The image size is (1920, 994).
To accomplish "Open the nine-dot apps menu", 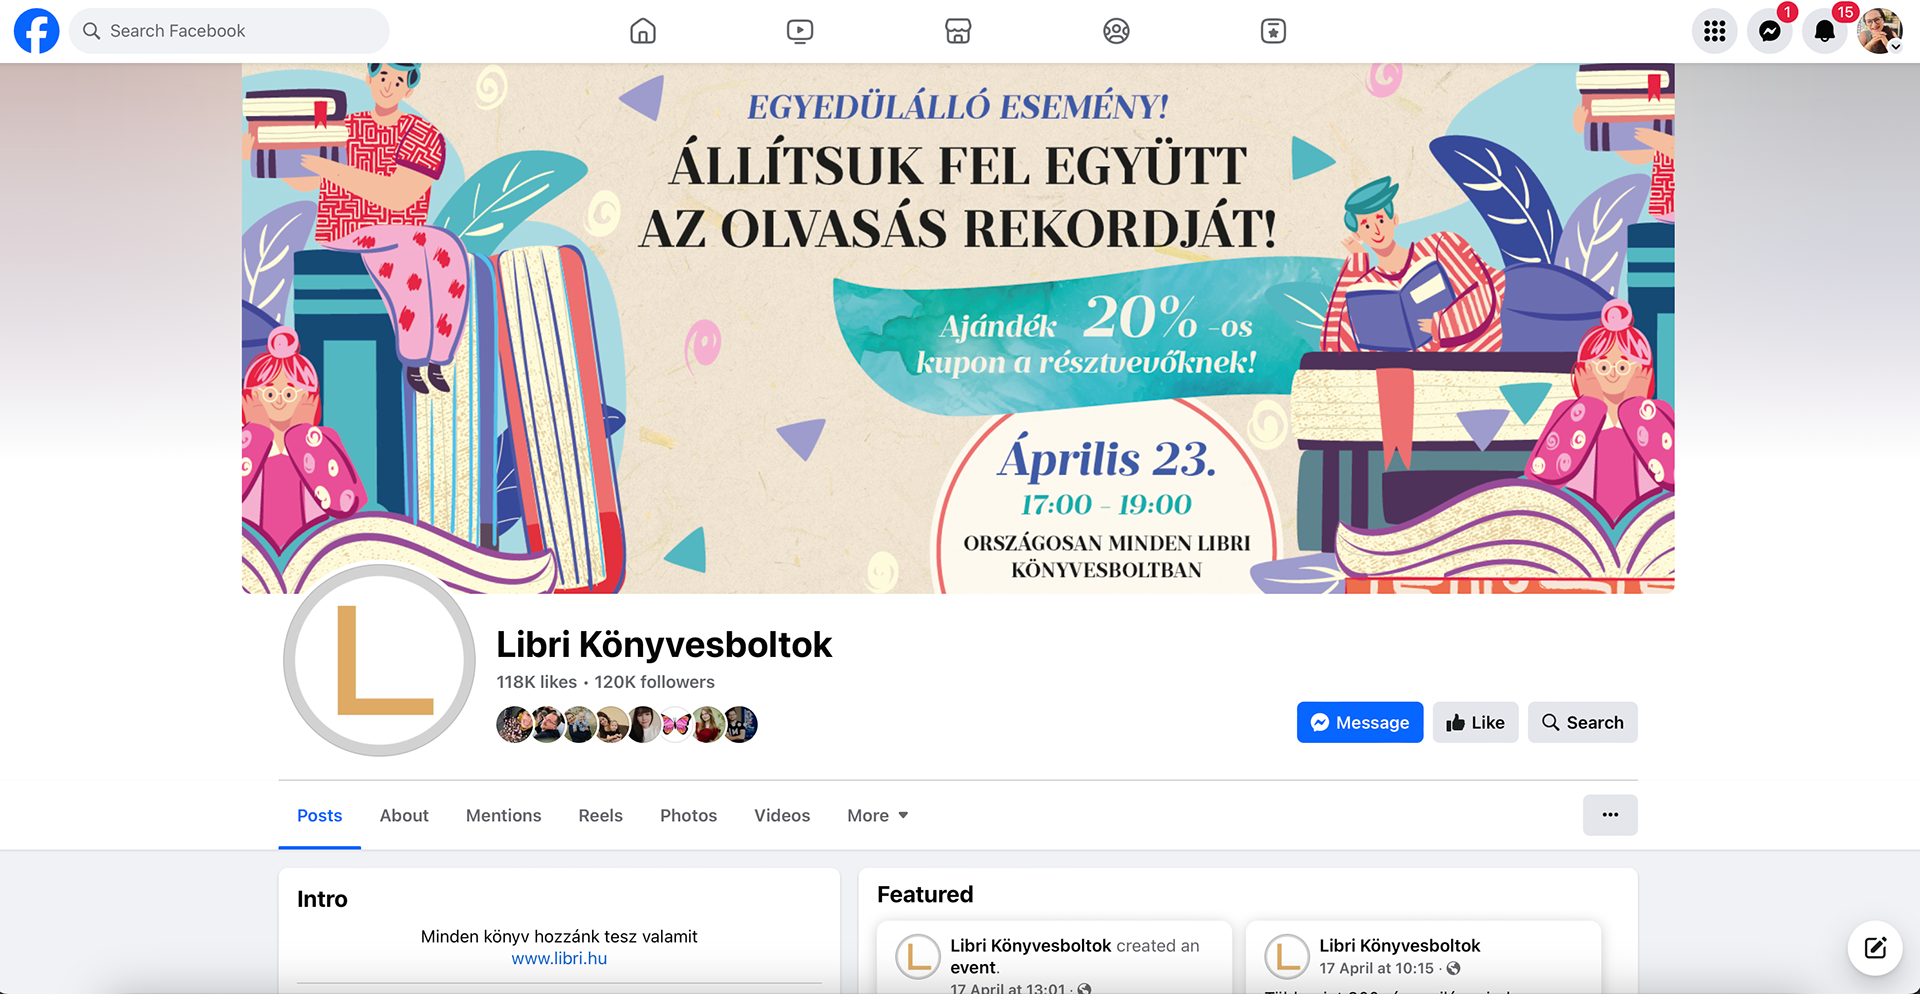I will (1715, 31).
